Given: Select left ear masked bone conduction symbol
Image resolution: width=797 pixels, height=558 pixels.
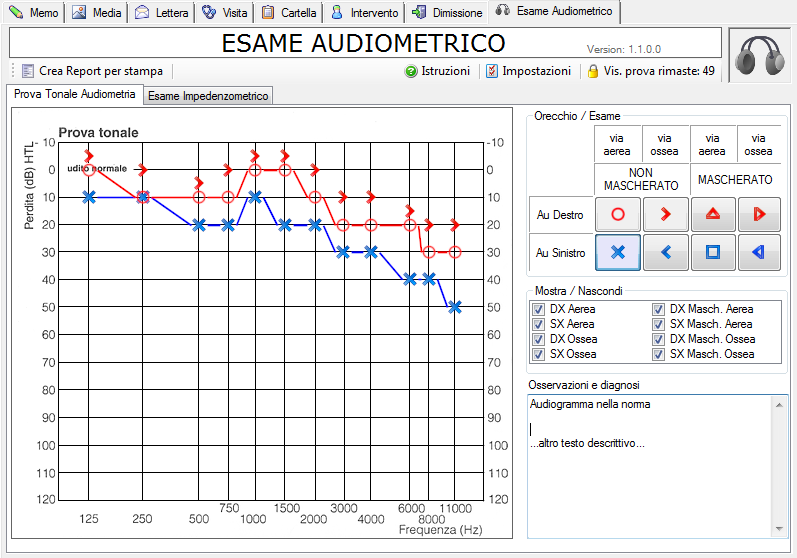Looking at the screenshot, I should [759, 253].
